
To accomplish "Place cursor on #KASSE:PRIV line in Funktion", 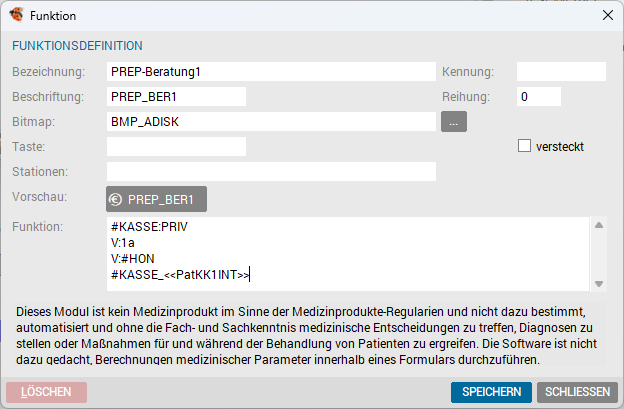I will point(149,227).
